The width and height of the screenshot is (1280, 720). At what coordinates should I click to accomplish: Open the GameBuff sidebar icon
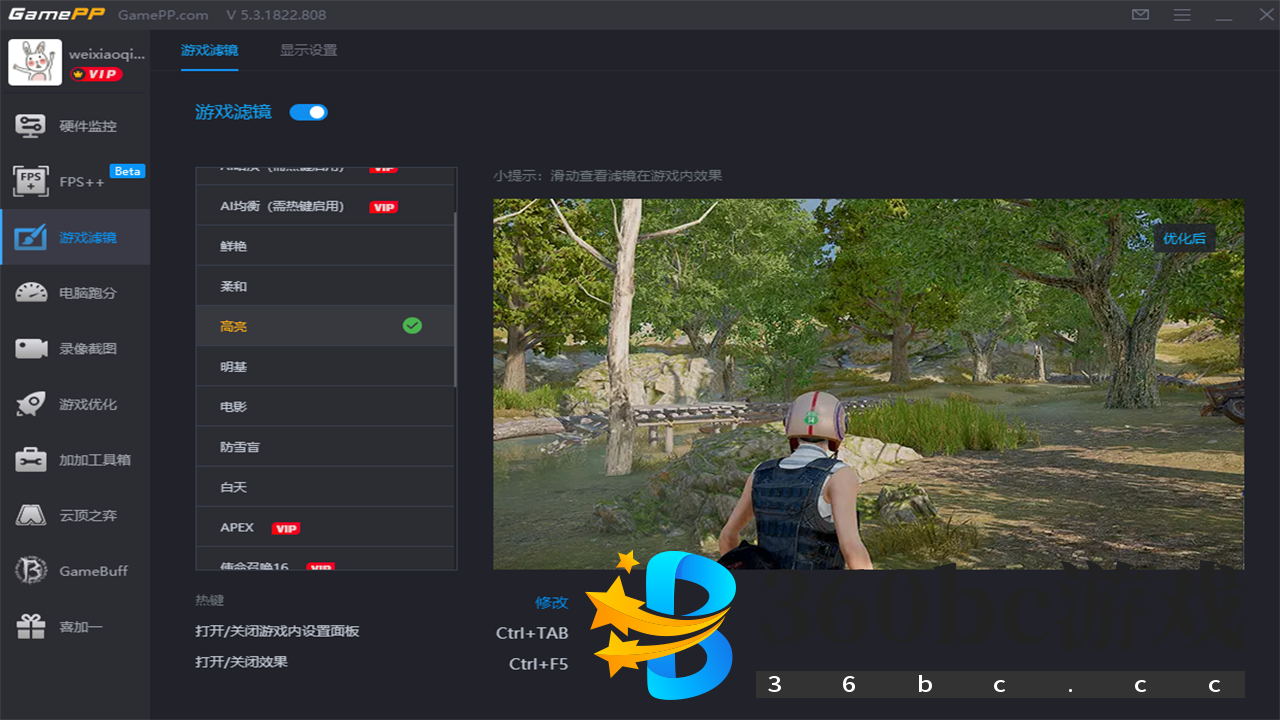tap(31, 571)
